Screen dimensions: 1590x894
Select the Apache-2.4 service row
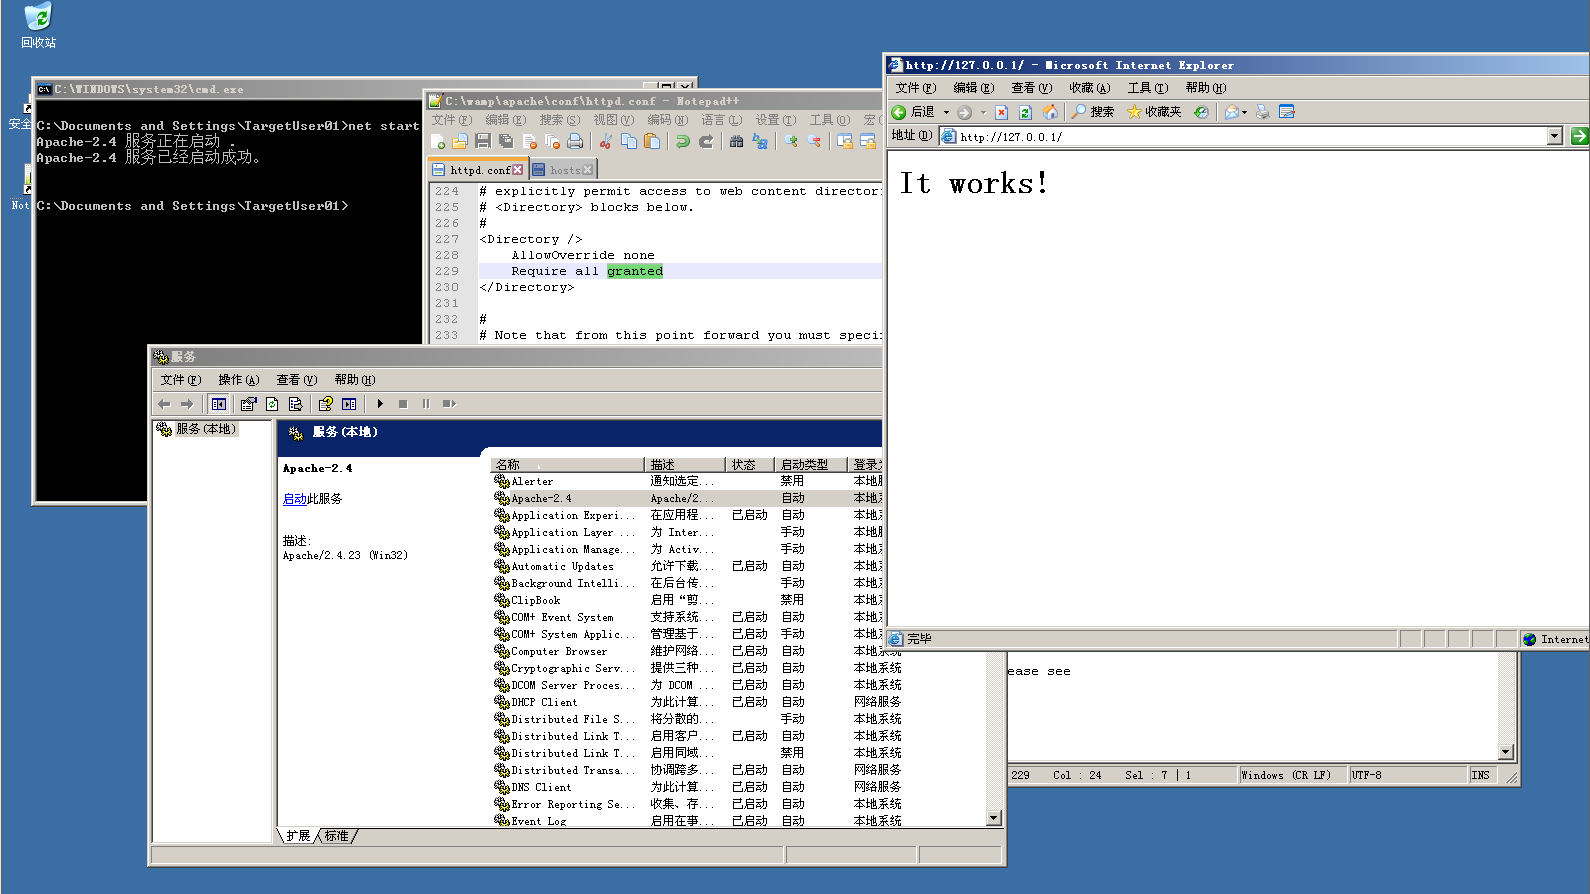point(688,498)
